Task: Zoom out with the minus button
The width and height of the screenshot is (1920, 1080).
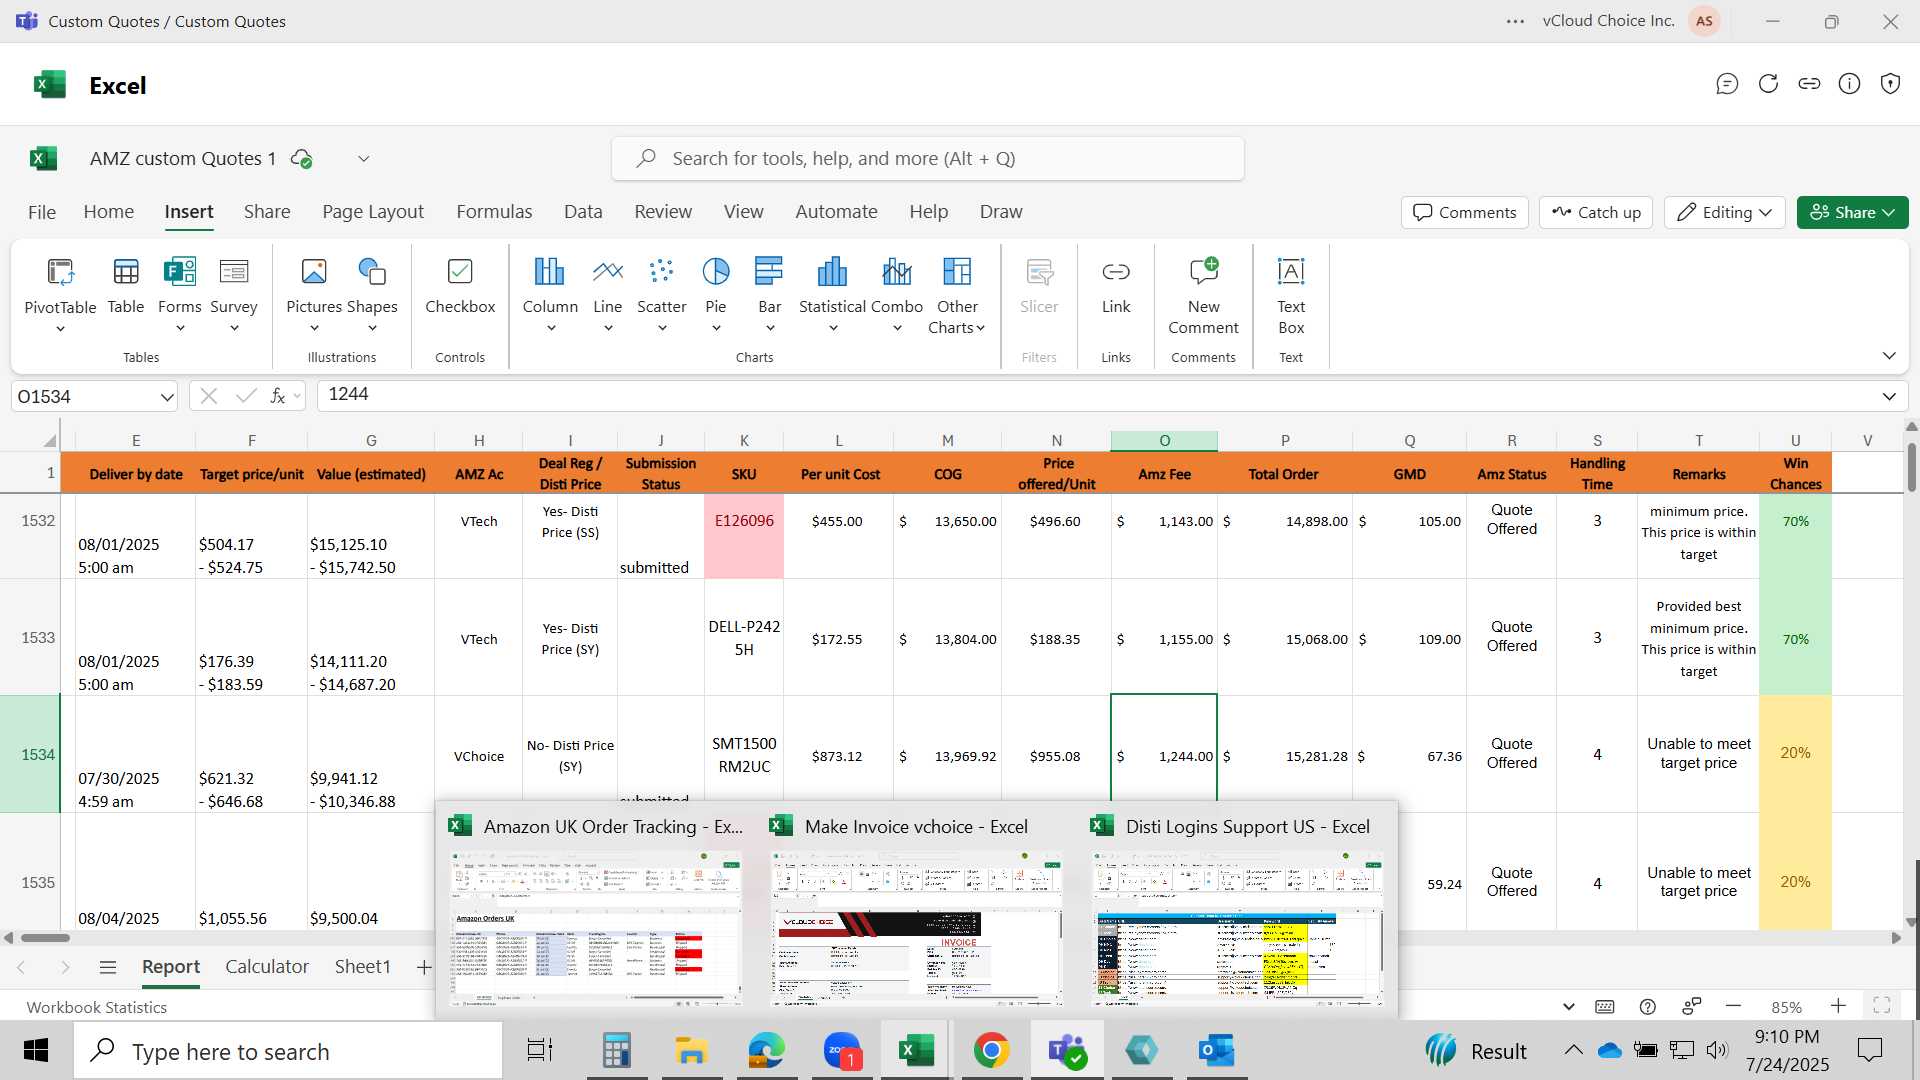Action: pyautogui.click(x=1734, y=1006)
